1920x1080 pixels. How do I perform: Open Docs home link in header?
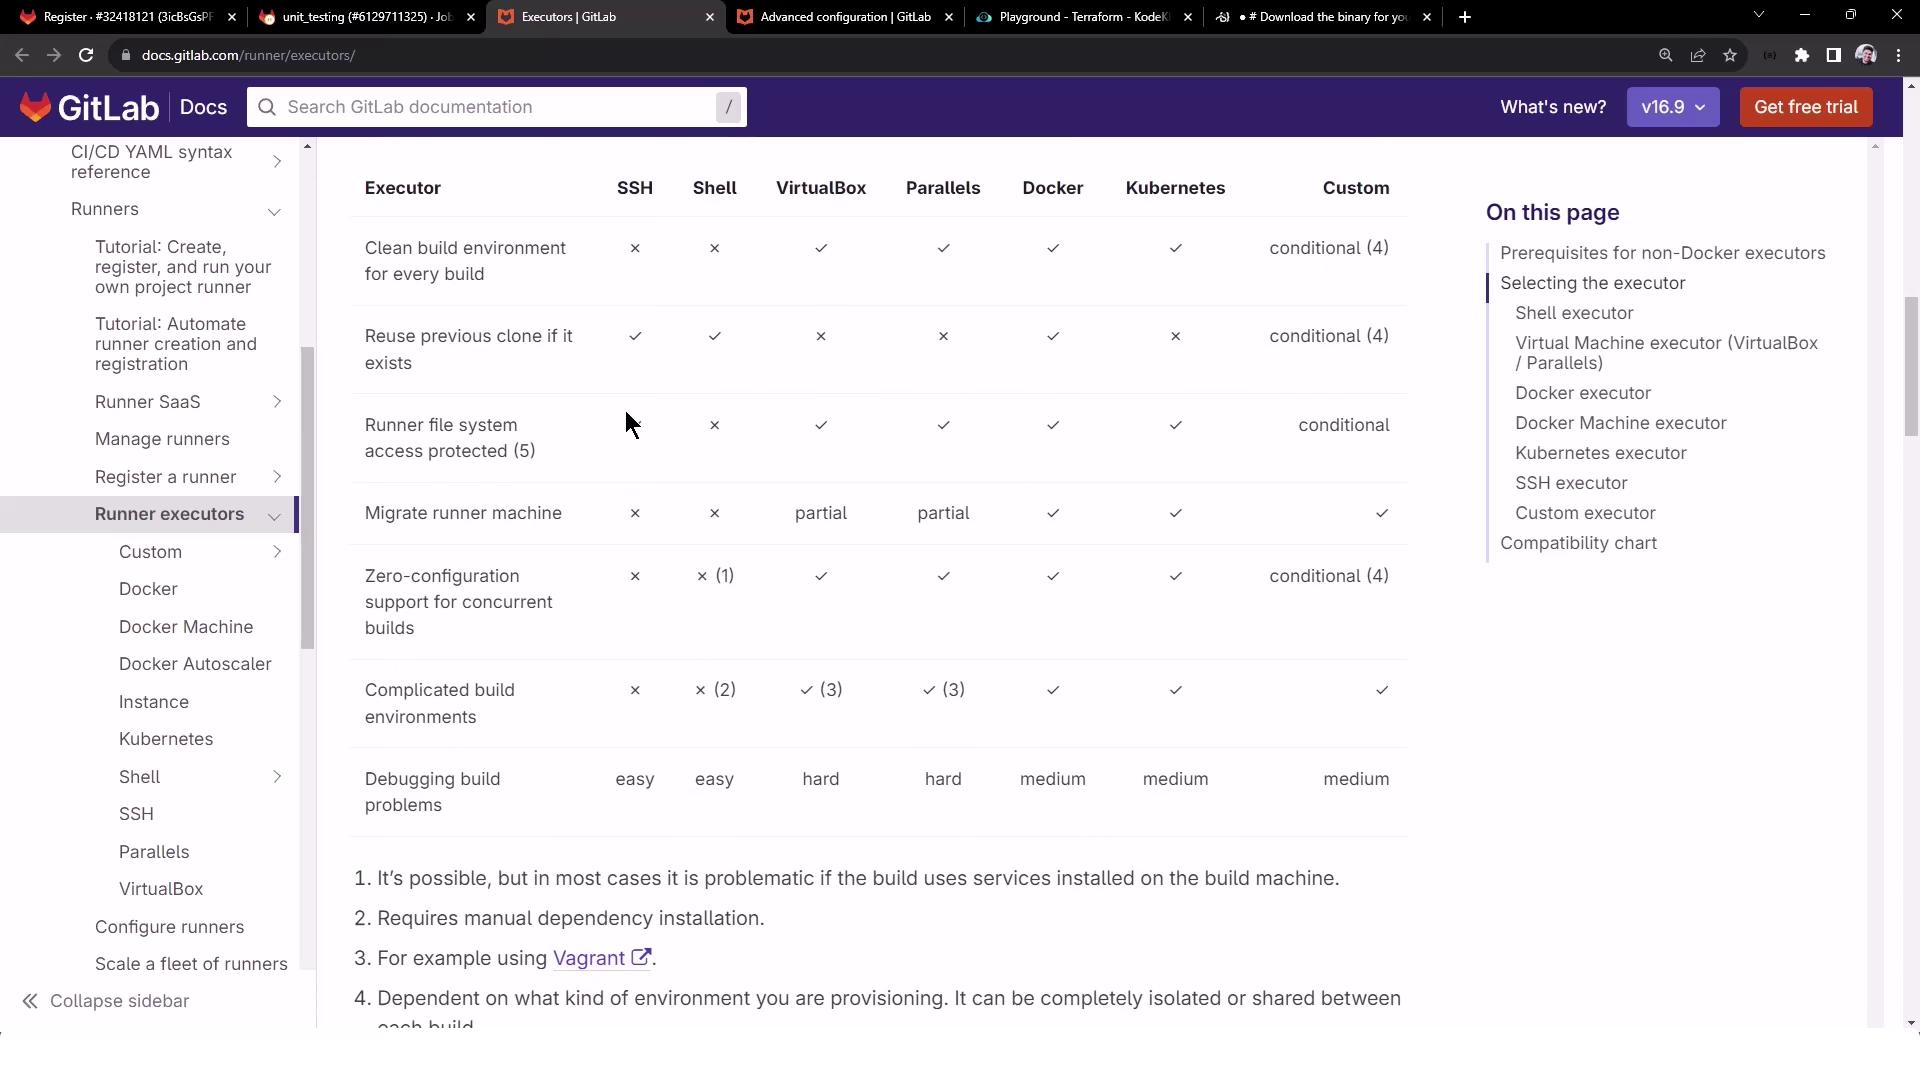tap(203, 107)
